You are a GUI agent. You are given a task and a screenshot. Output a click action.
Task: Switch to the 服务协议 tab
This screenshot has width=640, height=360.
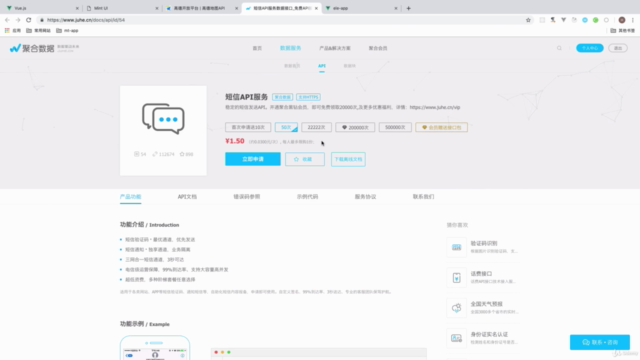point(365,197)
